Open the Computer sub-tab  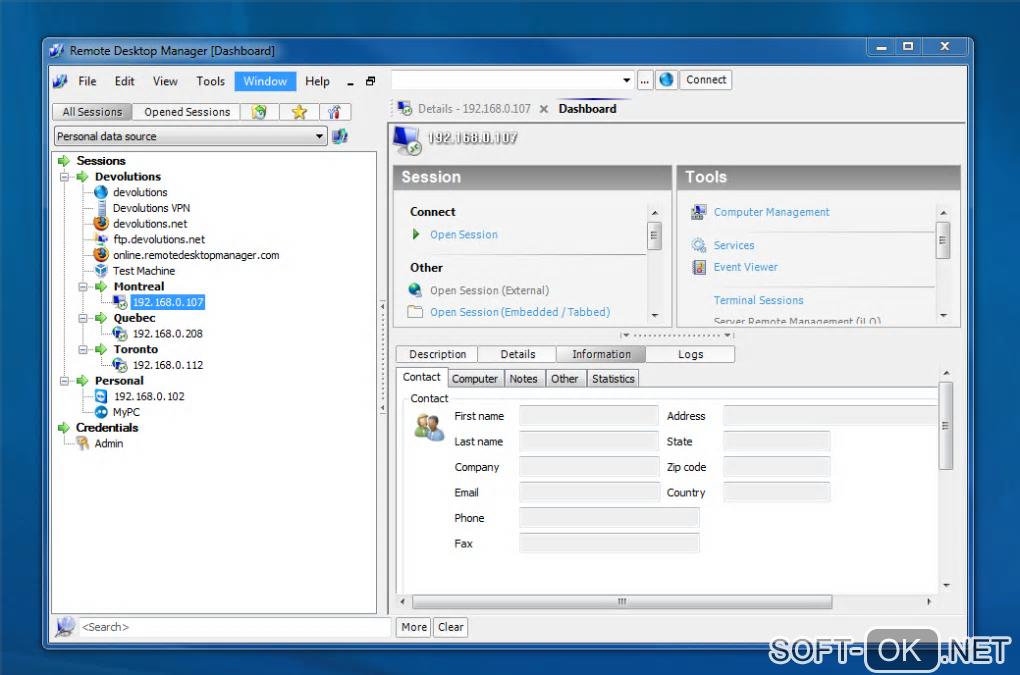(x=475, y=378)
